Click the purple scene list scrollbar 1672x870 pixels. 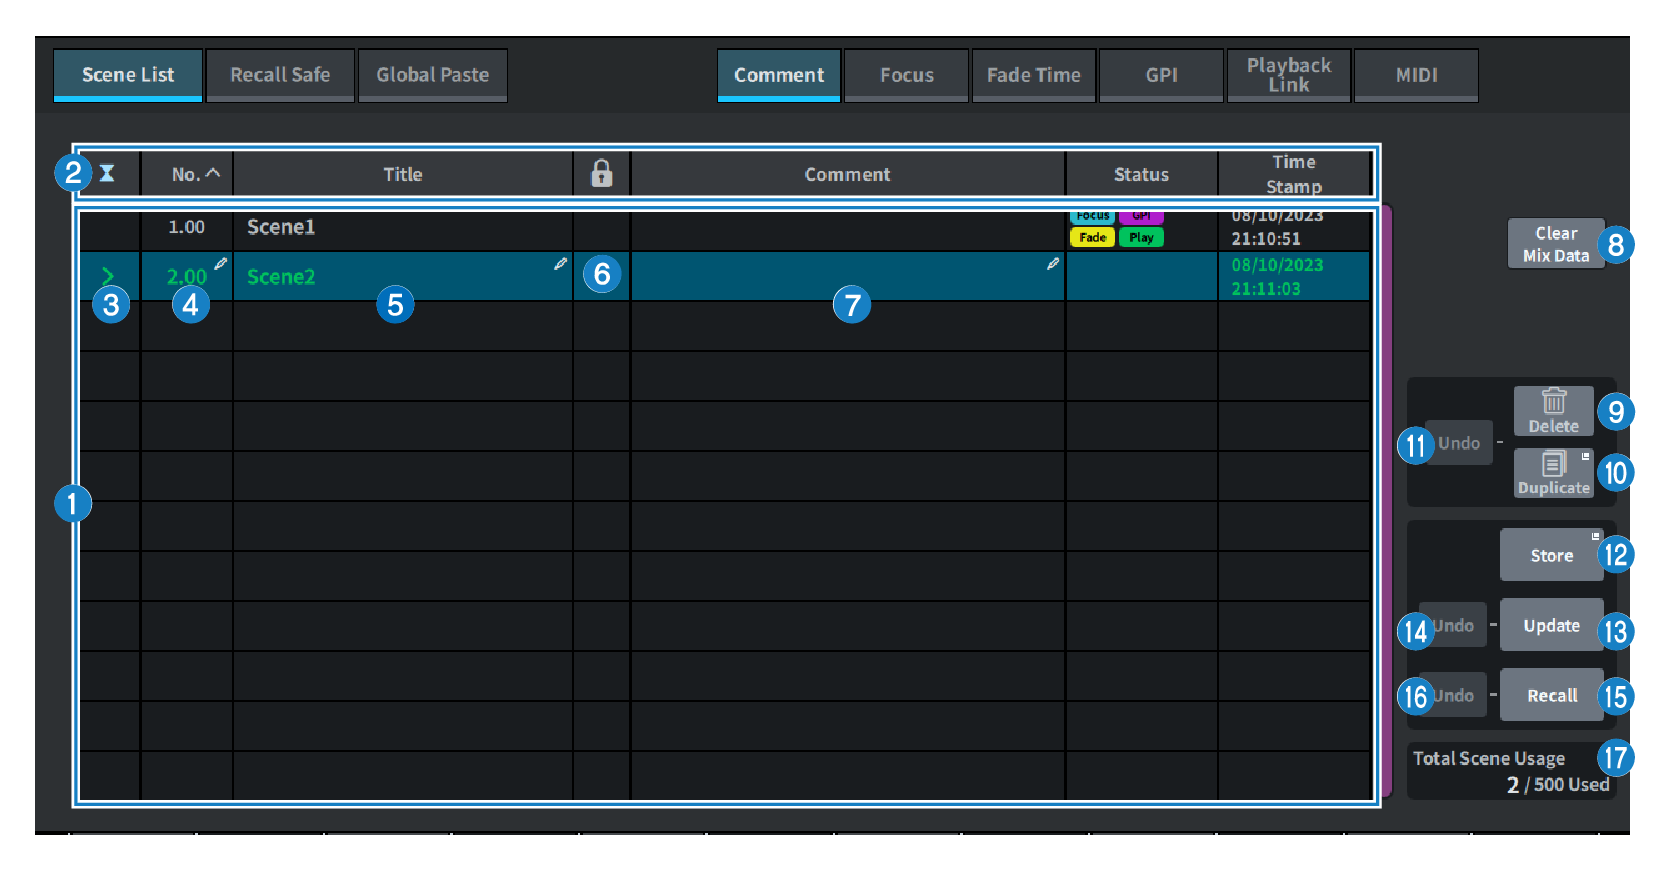point(1387,500)
